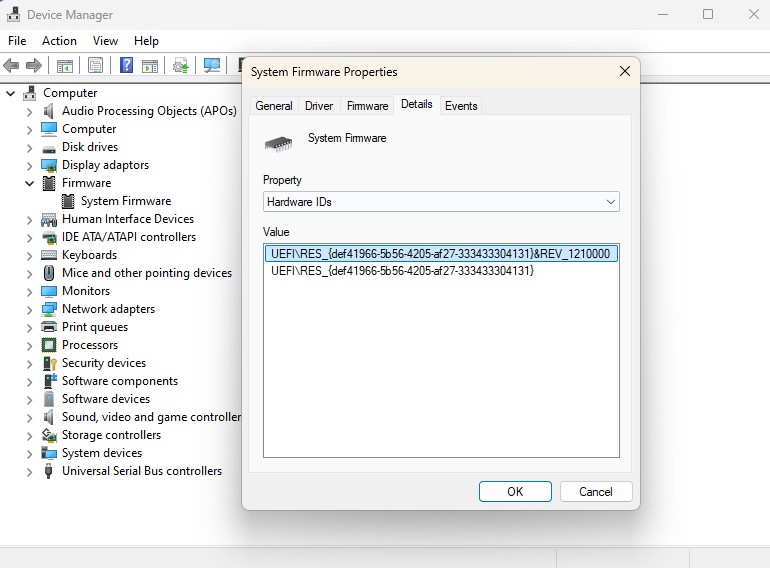Click the Network adapters icon
The image size is (770, 568).
[x=49, y=309]
